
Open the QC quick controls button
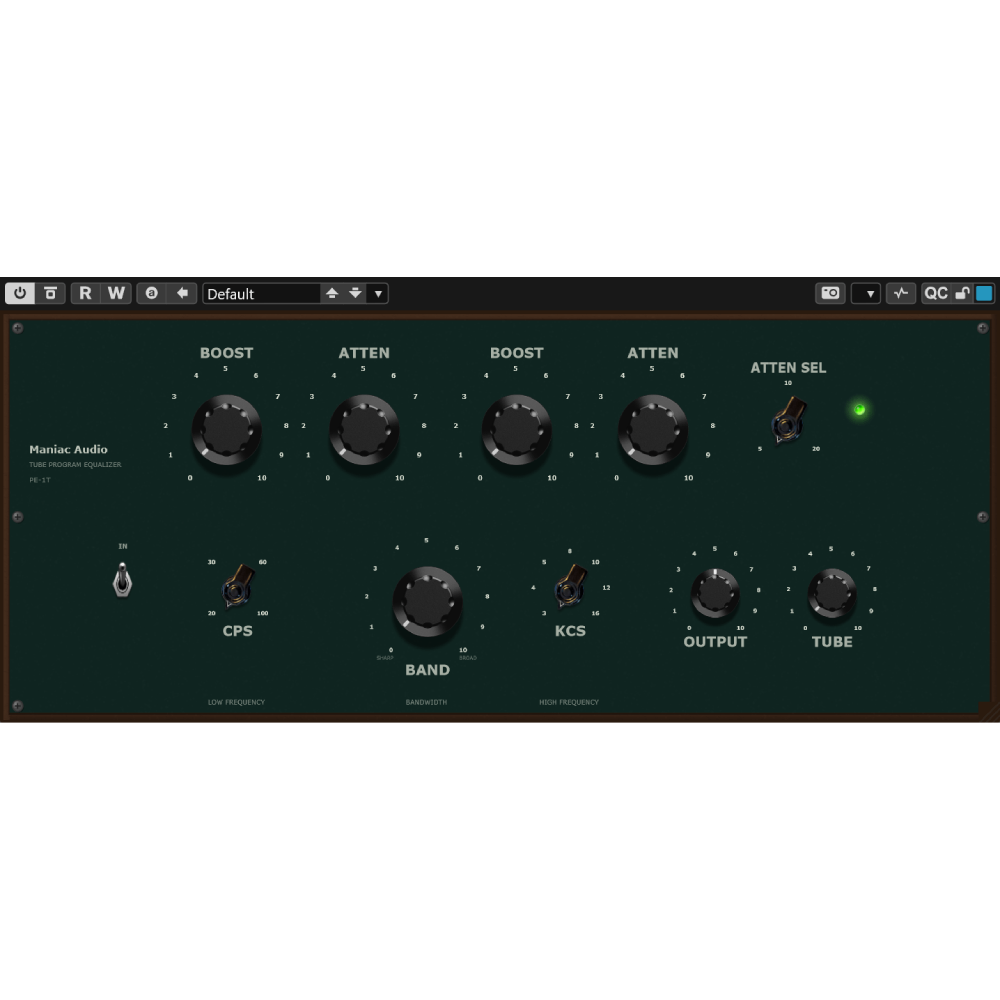coord(935,293)
